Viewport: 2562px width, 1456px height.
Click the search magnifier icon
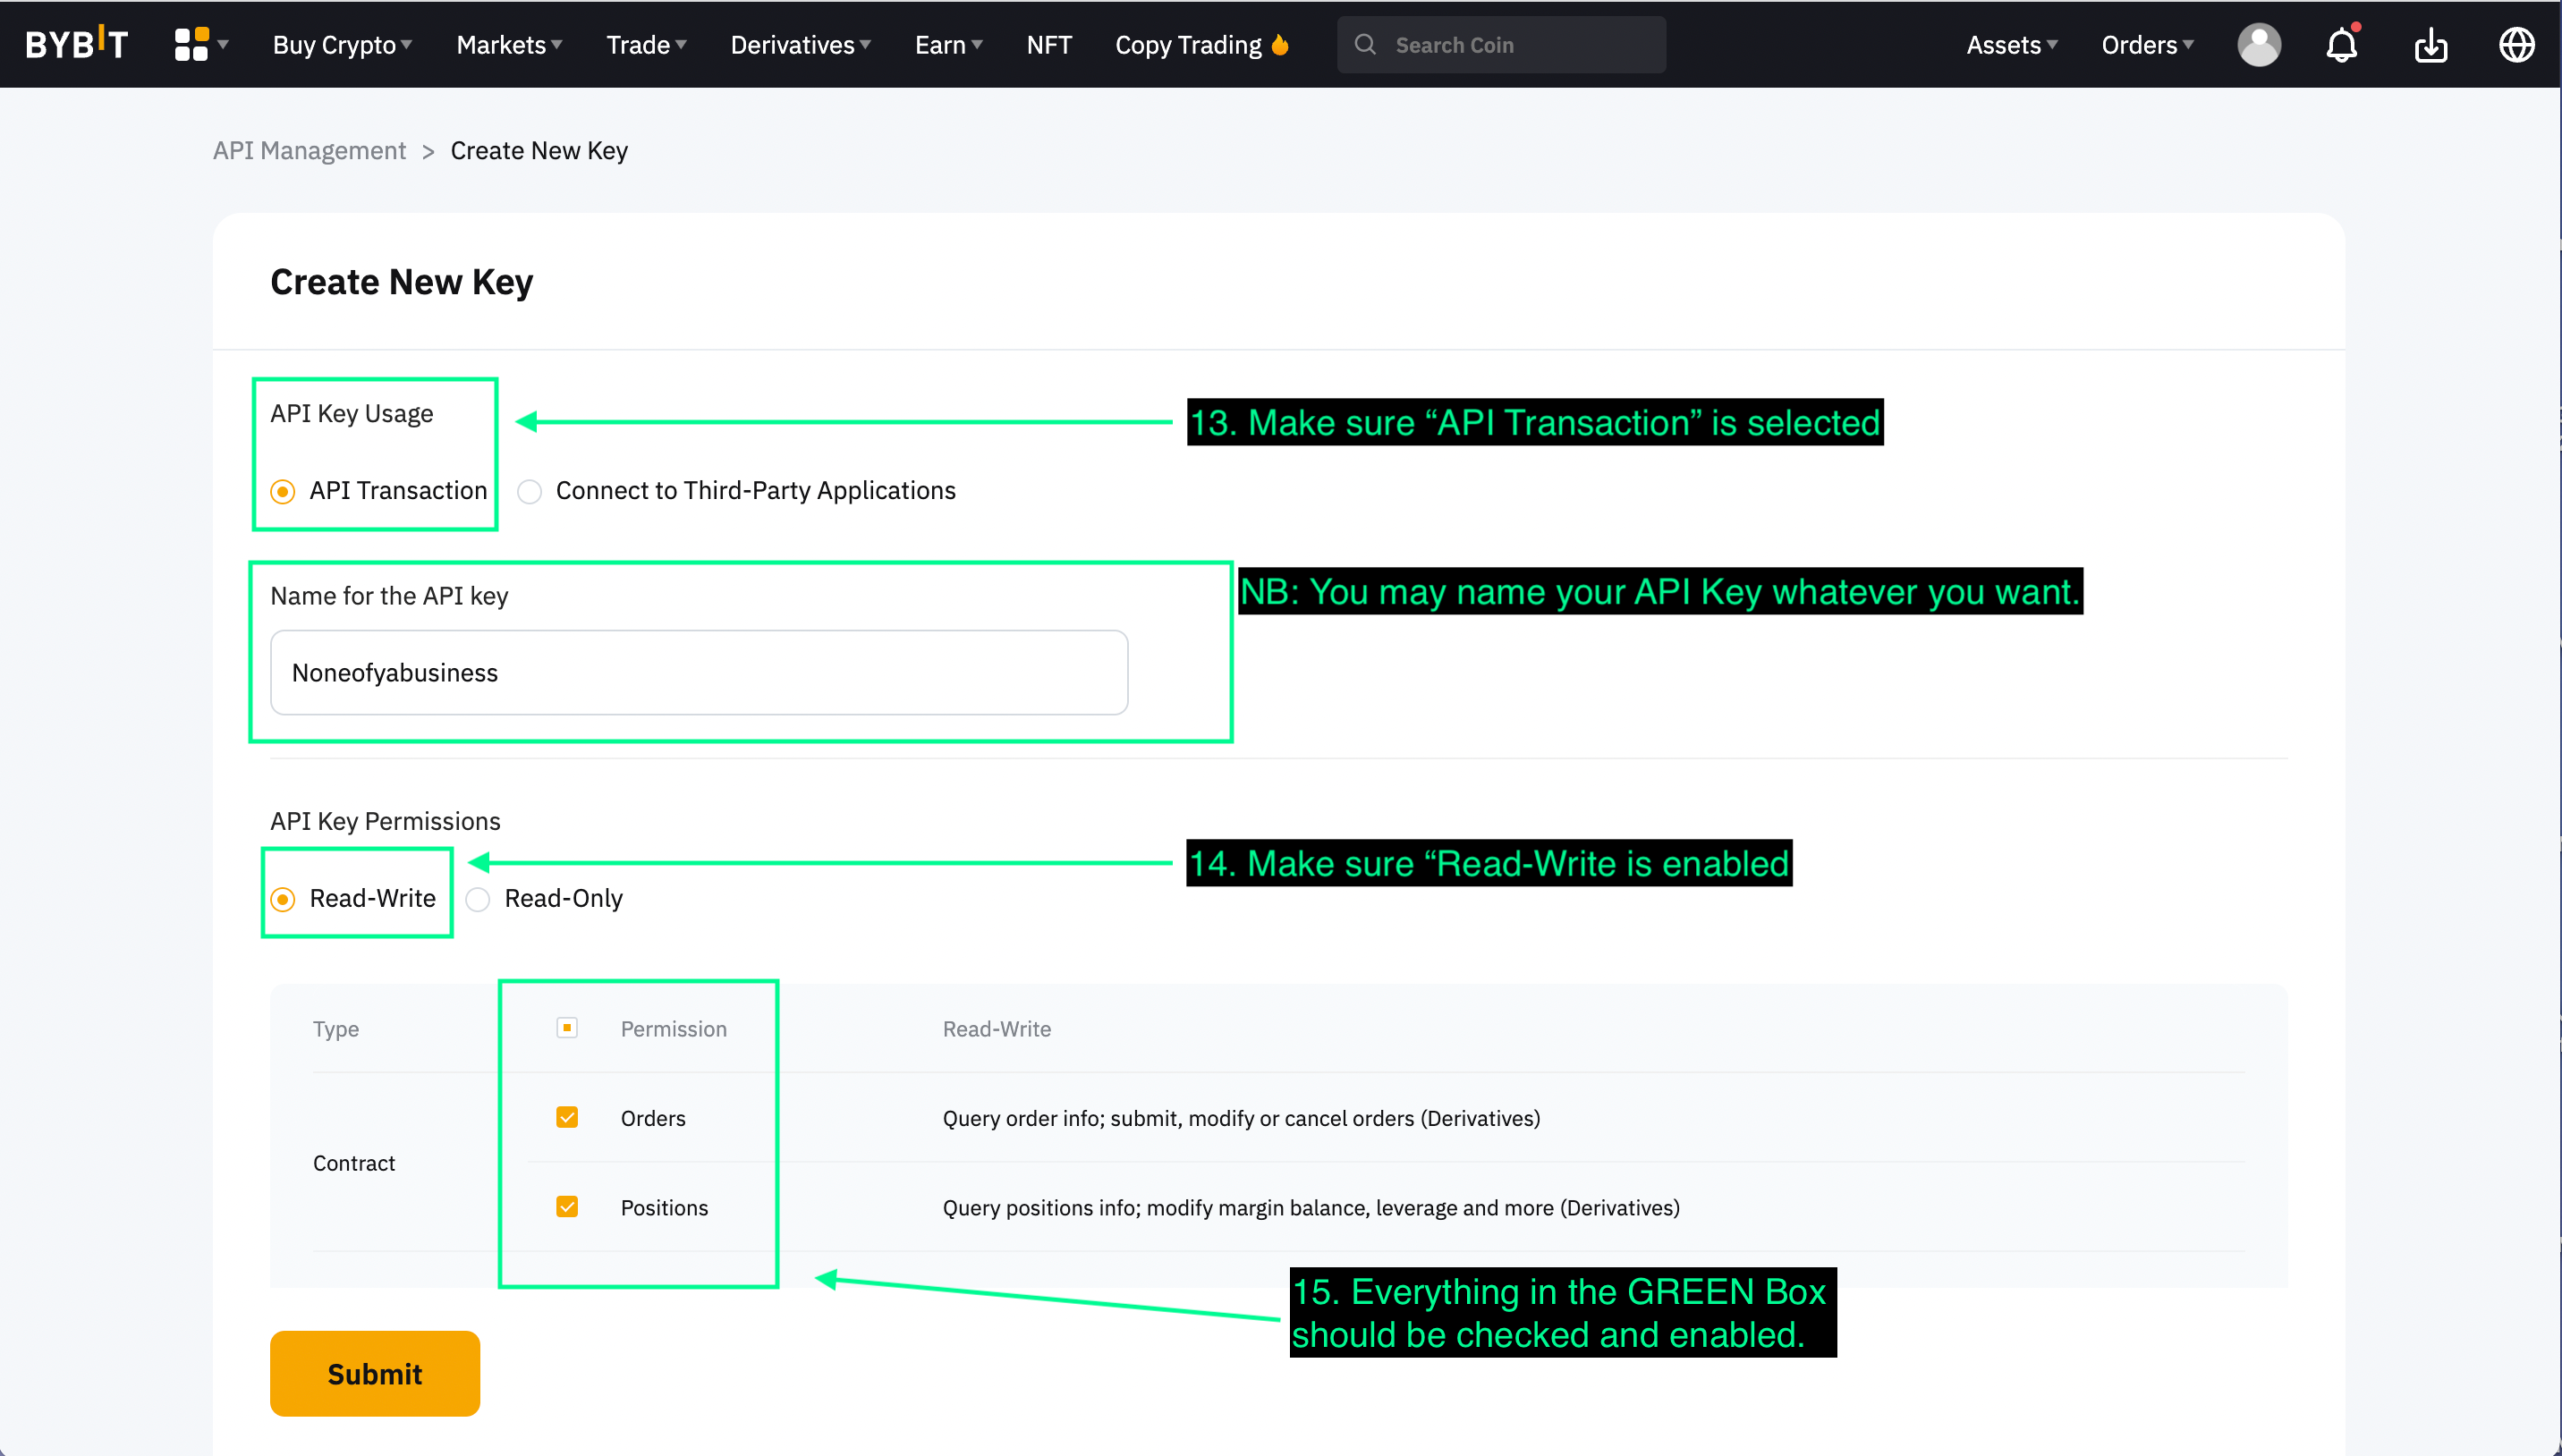coord(1365,44)
